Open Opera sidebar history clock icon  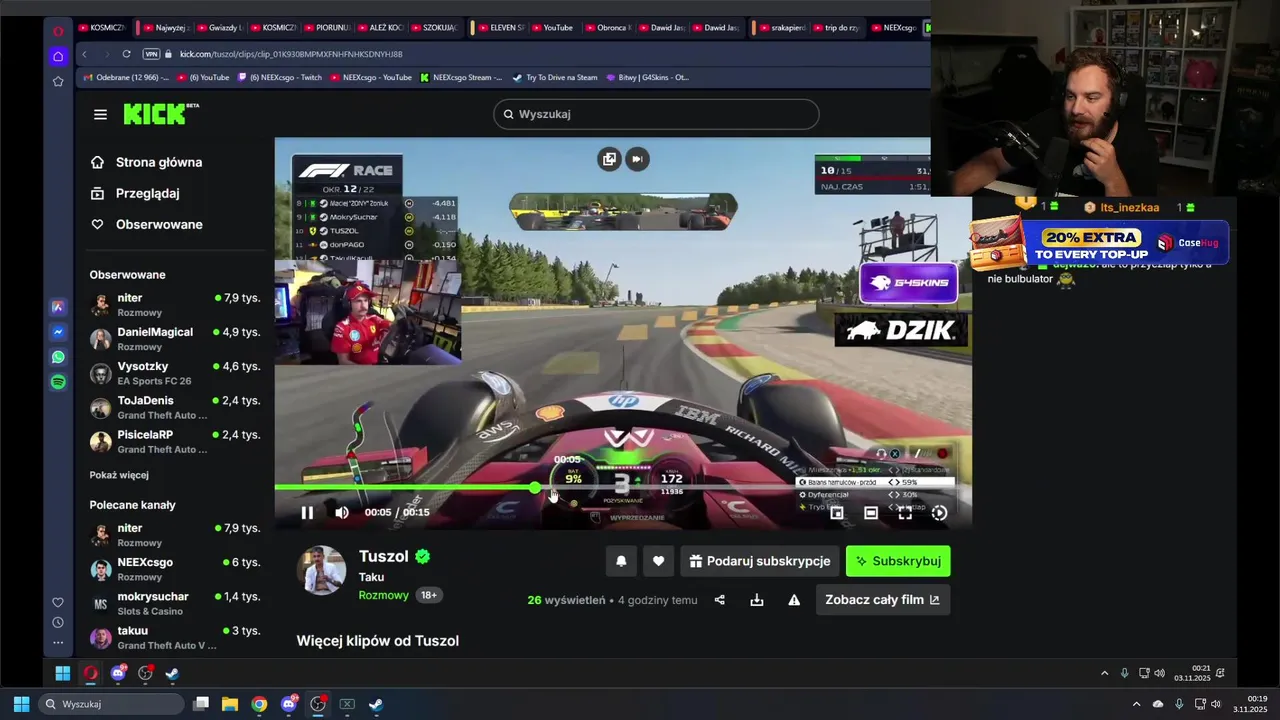click(x=58, y=622)
